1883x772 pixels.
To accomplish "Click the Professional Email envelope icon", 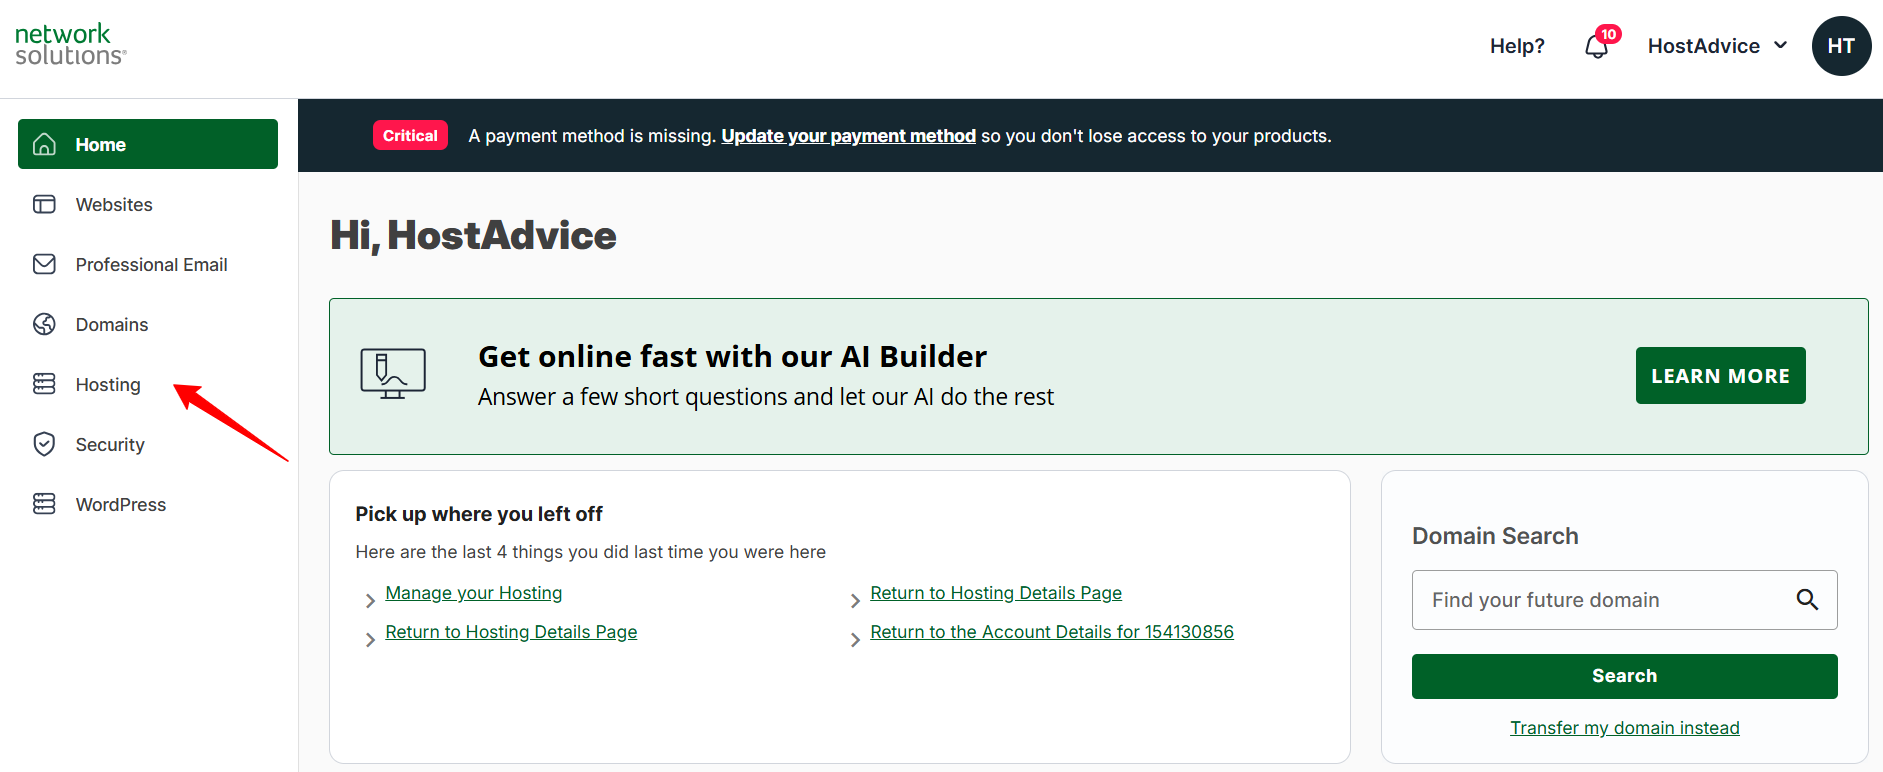I will point(44,264).
